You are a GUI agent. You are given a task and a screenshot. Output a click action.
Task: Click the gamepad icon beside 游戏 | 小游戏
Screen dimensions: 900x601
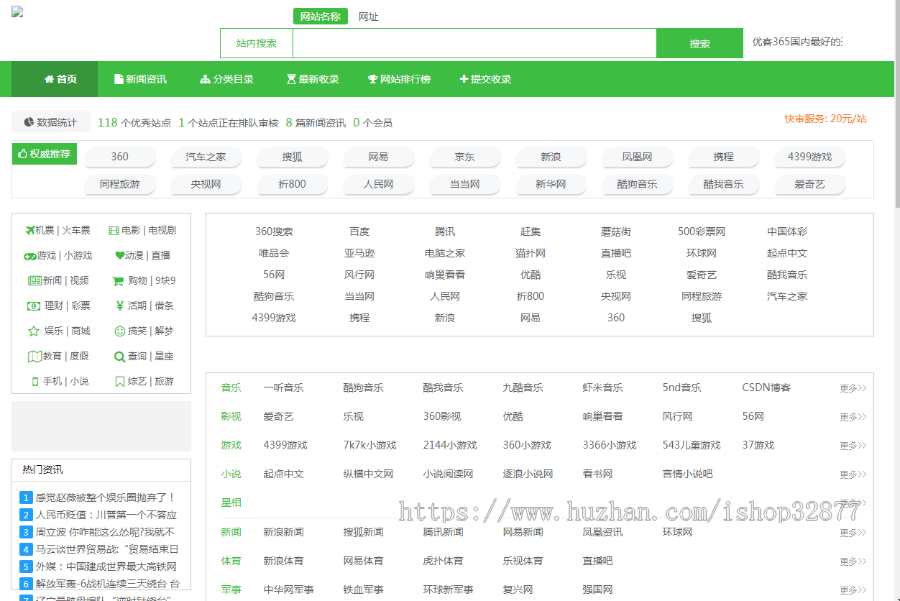pyautogui.click(x=30, y=256)
